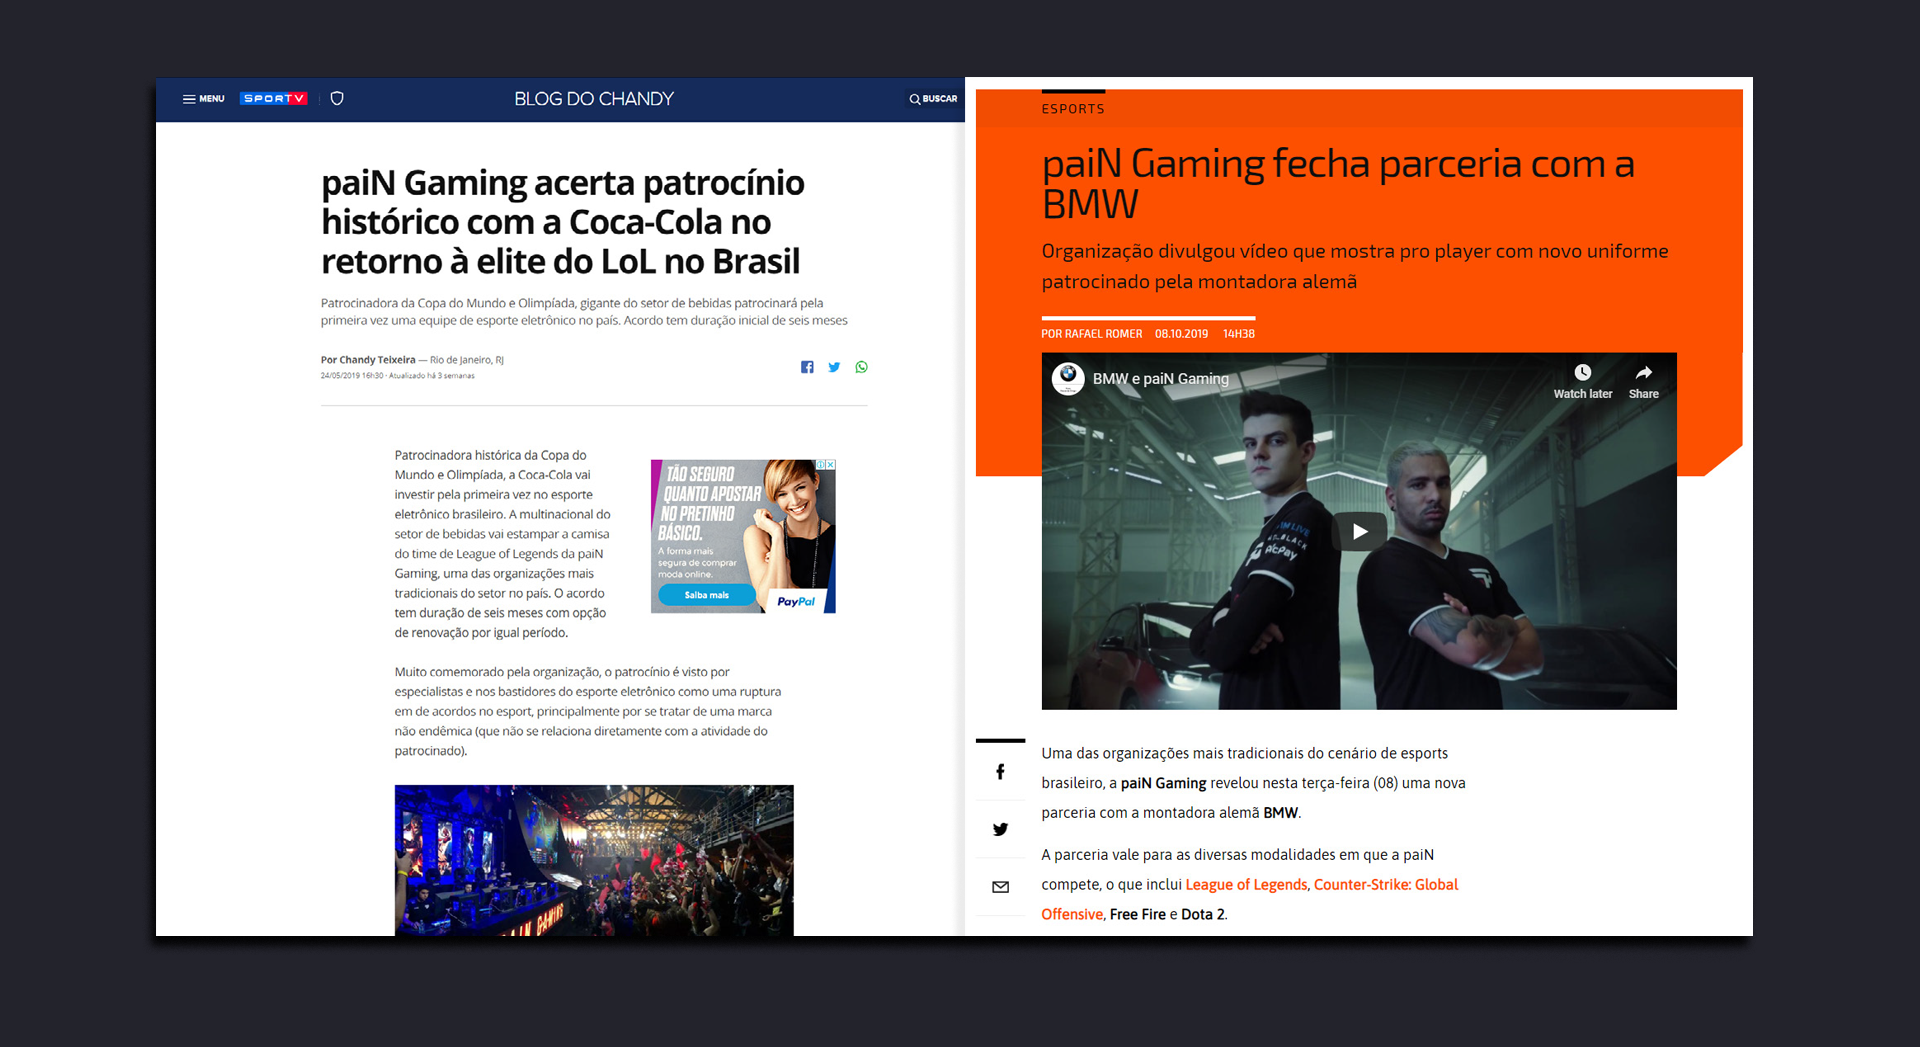Share the BMW article by email envelope icon

(1000, 887)
